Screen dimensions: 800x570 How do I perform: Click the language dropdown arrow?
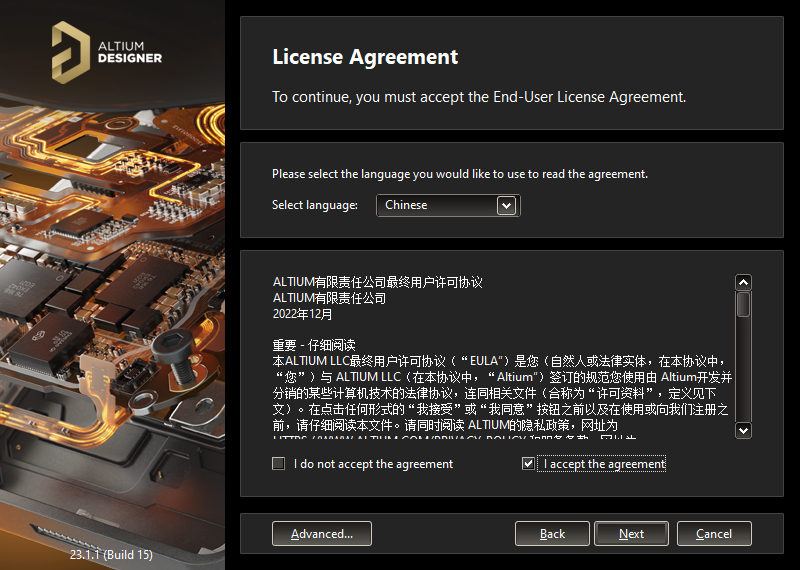(506, 206)
